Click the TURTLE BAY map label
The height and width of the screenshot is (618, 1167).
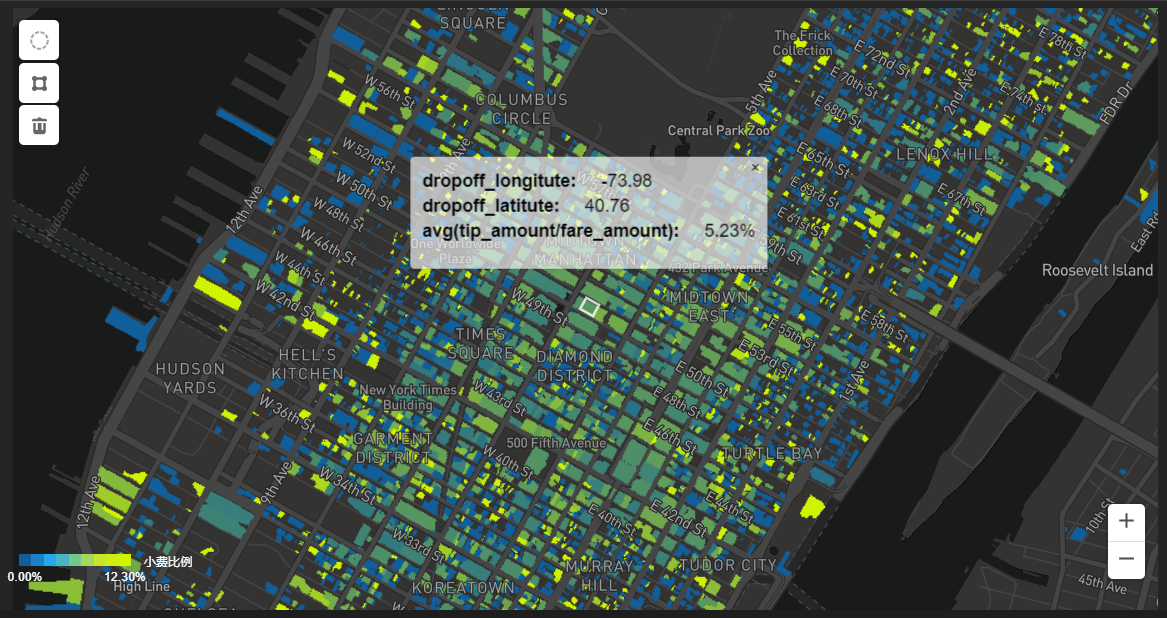tap(773, 453)
